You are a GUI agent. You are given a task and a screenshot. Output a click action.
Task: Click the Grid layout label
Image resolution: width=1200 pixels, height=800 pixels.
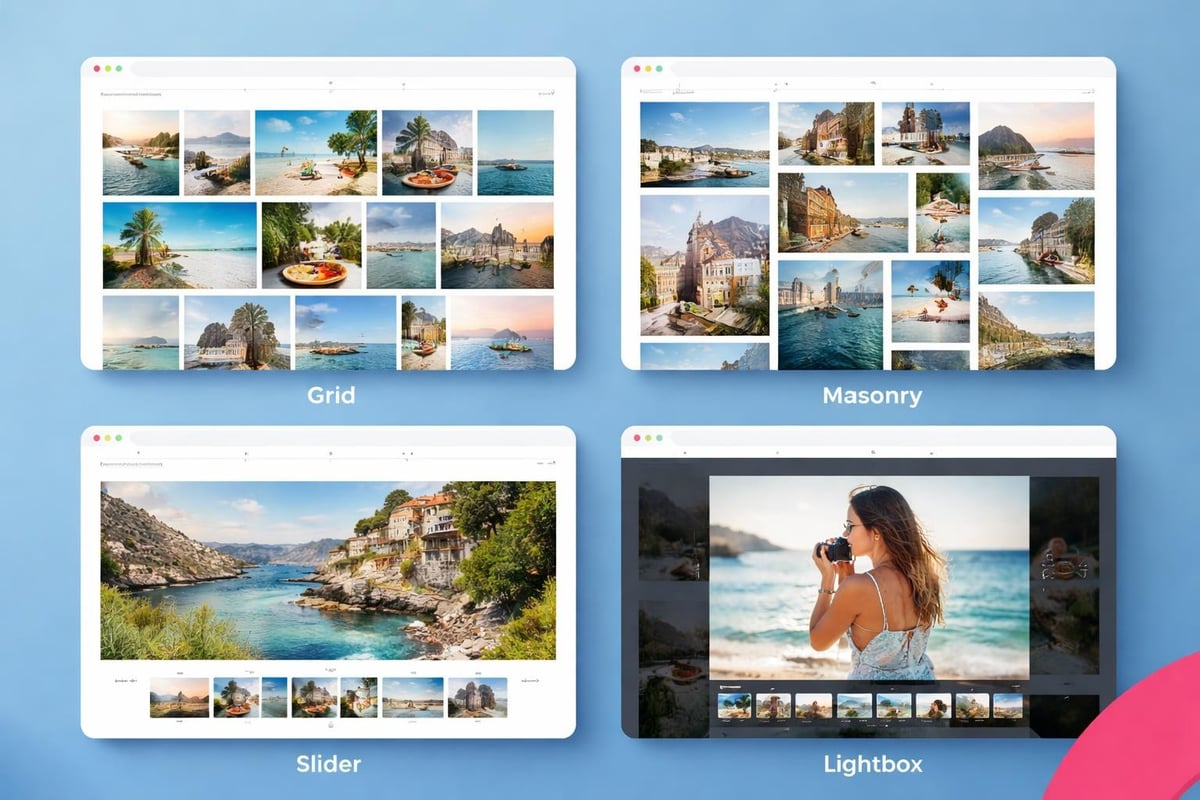click(x=330, y=395)
